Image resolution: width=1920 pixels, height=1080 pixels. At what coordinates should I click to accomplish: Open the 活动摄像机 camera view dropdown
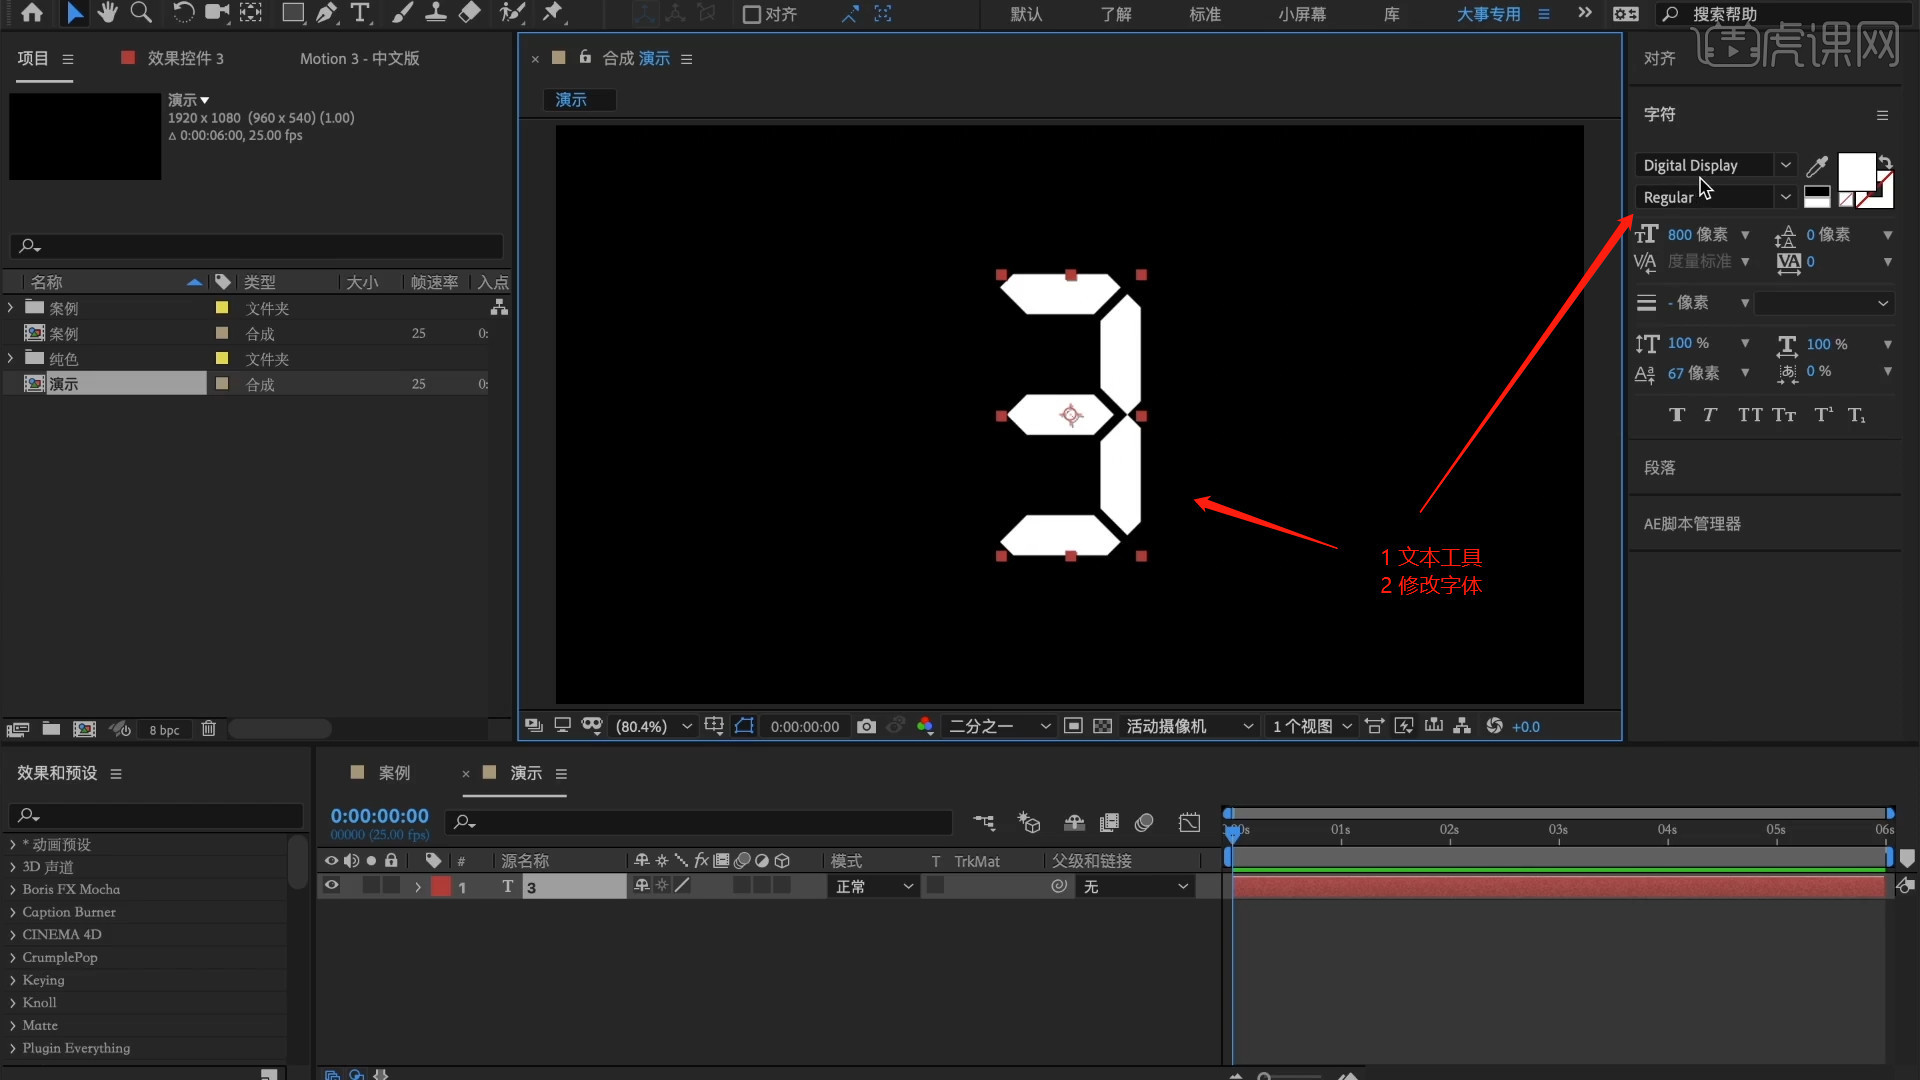[x=1189, y=726]
